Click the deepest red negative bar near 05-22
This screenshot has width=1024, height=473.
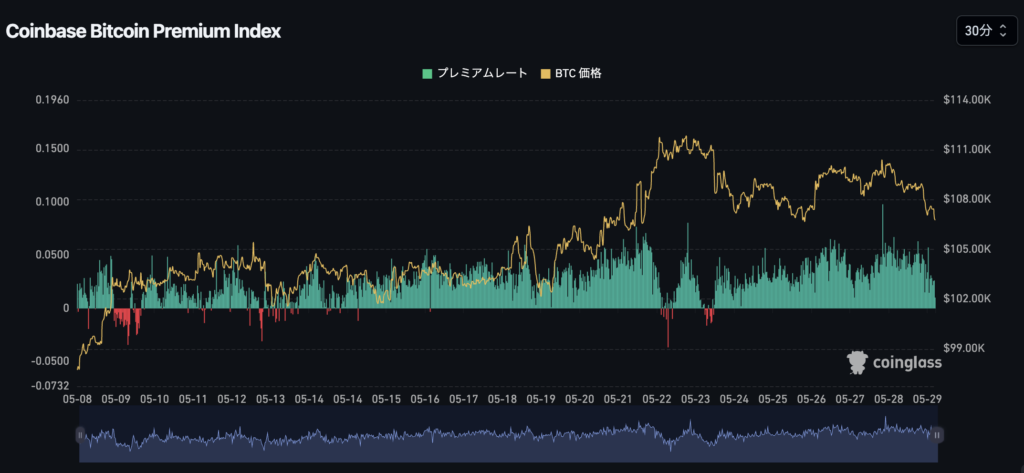click(668, 328)
